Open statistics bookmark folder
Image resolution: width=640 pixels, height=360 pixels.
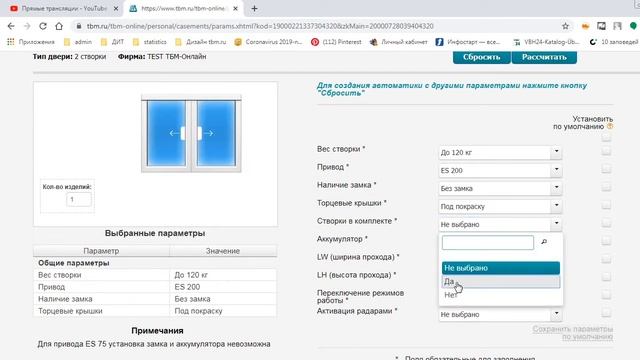[150, 42]
